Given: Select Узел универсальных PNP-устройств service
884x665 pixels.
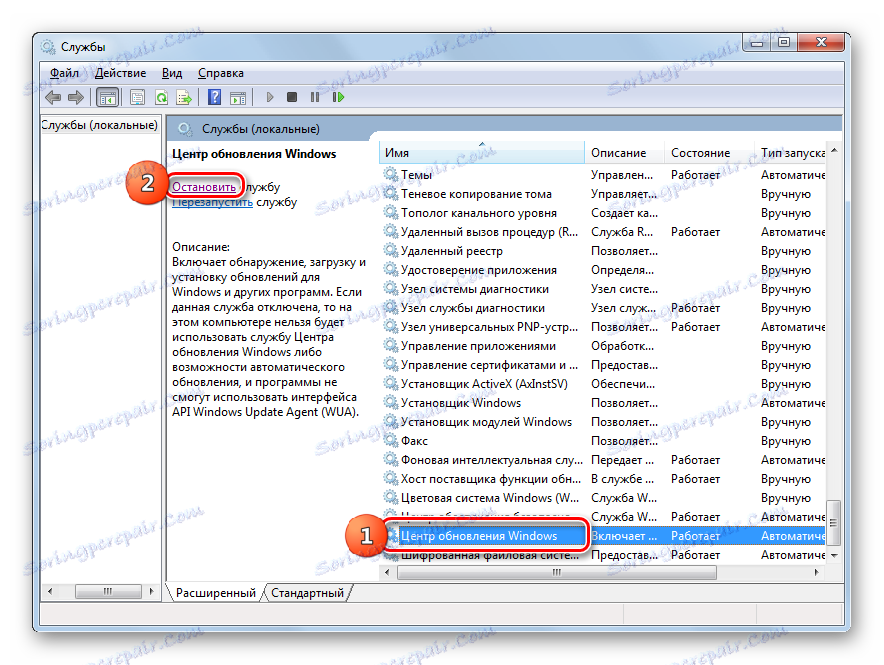Looking at the screenshot, I should tap(603, 327).
